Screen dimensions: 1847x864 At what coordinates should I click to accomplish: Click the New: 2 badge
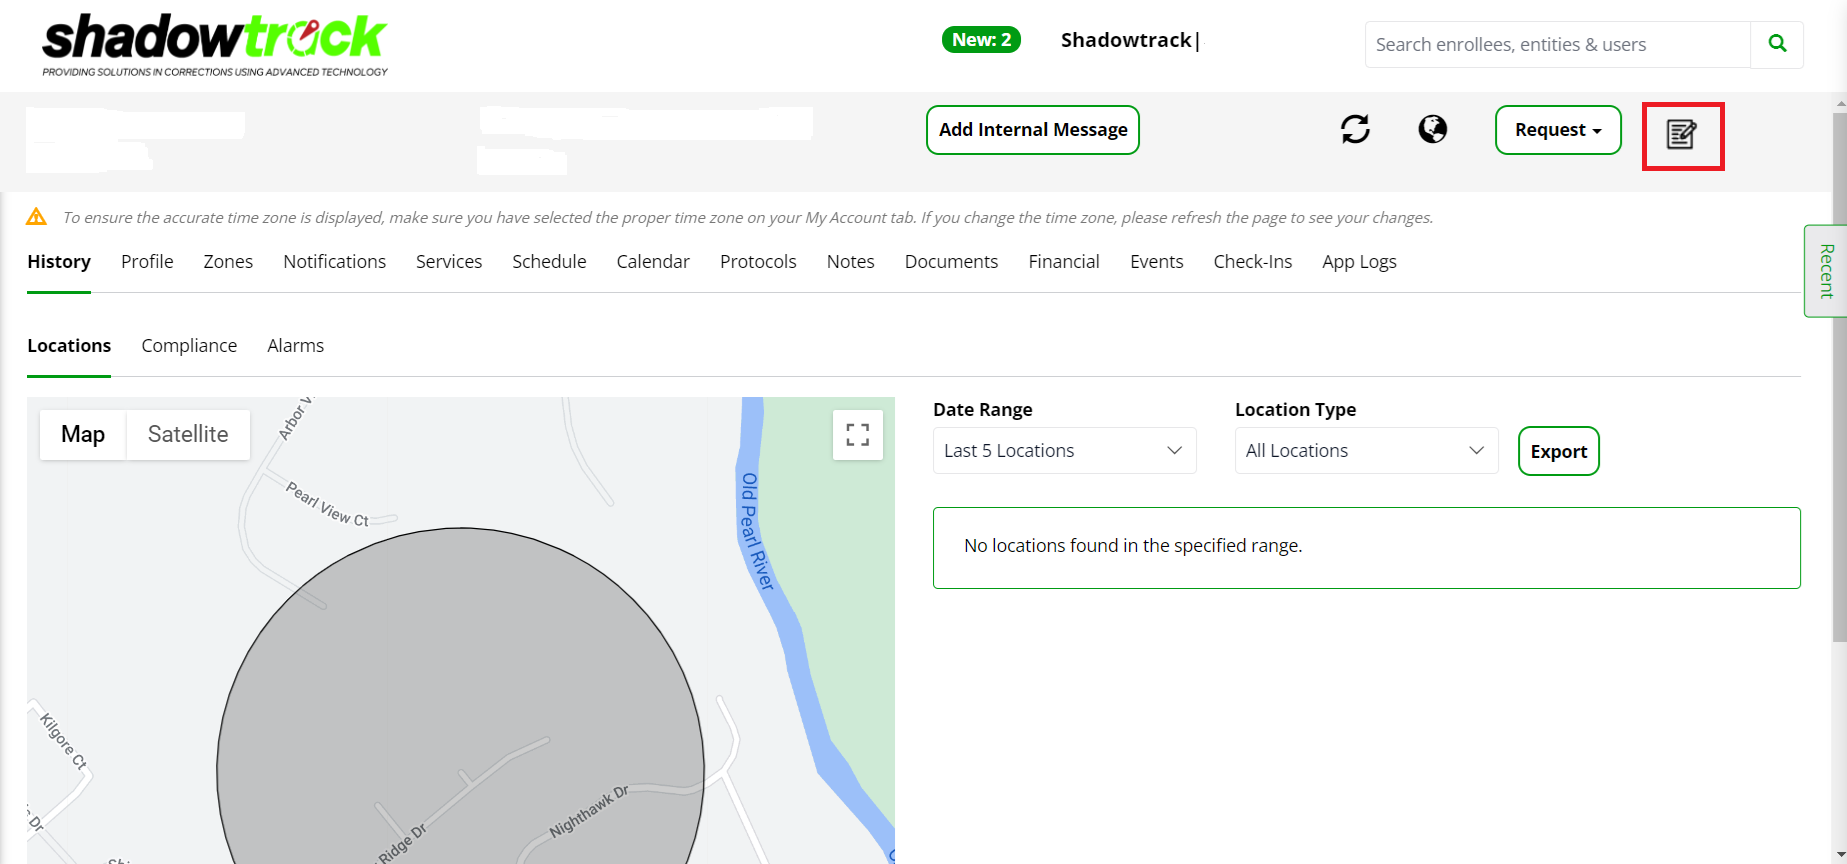981,40
